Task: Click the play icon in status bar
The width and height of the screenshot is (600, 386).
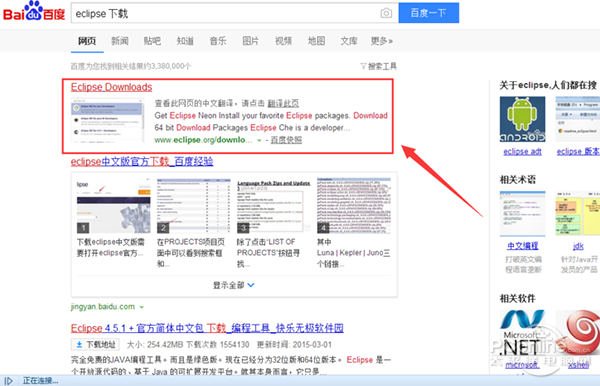Action: [9, 381]
